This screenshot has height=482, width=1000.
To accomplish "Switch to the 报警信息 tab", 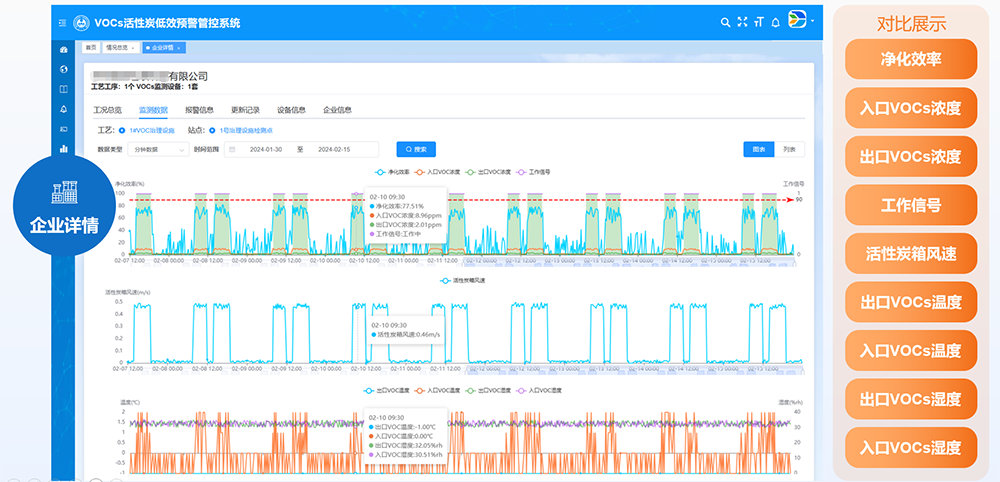I will point(199,110).
